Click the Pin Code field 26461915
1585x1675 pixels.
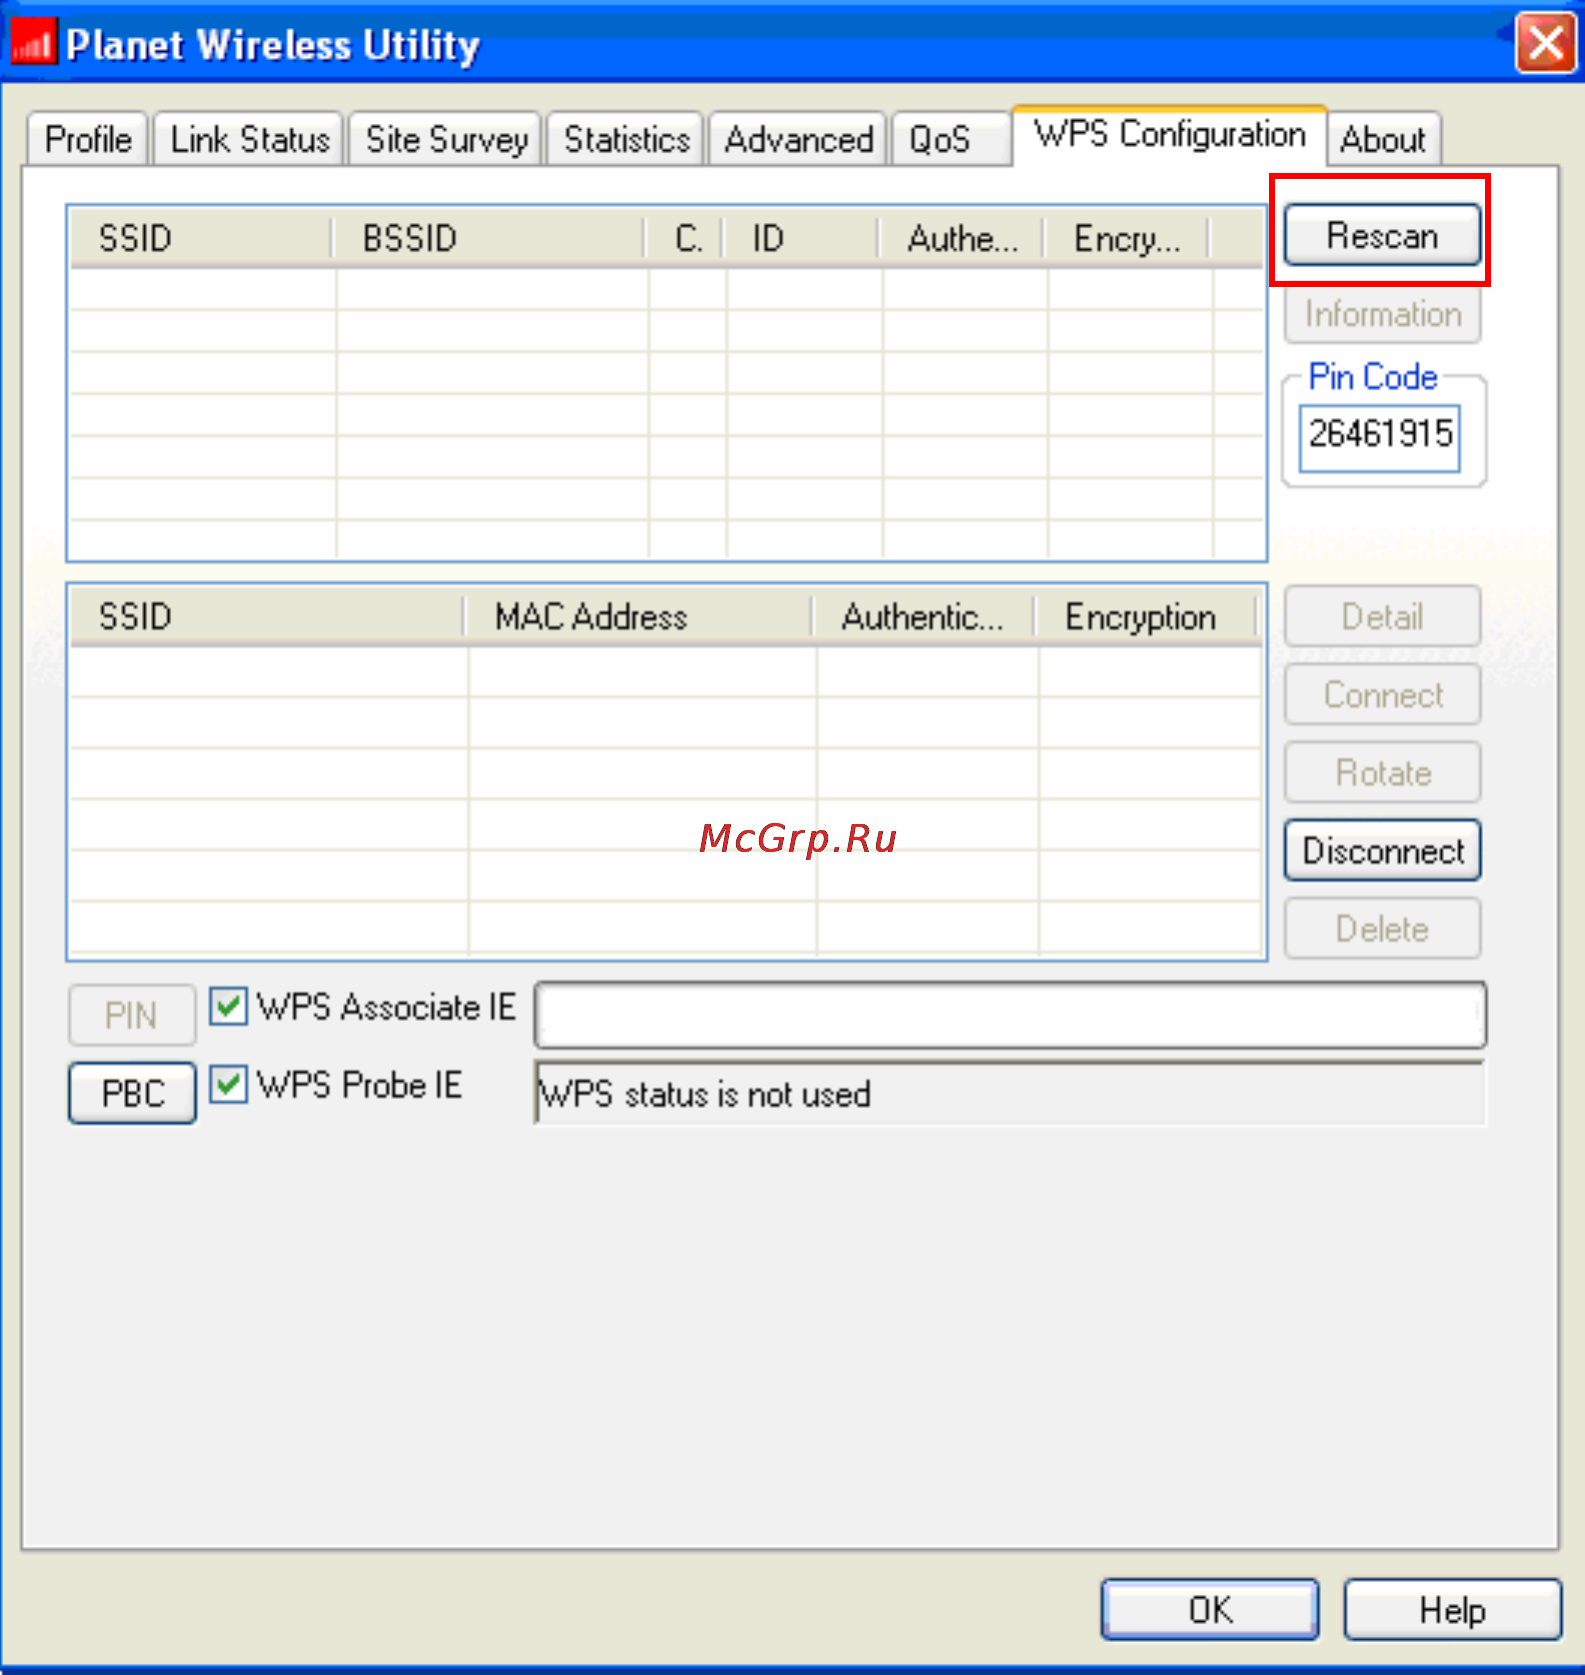1379,436
